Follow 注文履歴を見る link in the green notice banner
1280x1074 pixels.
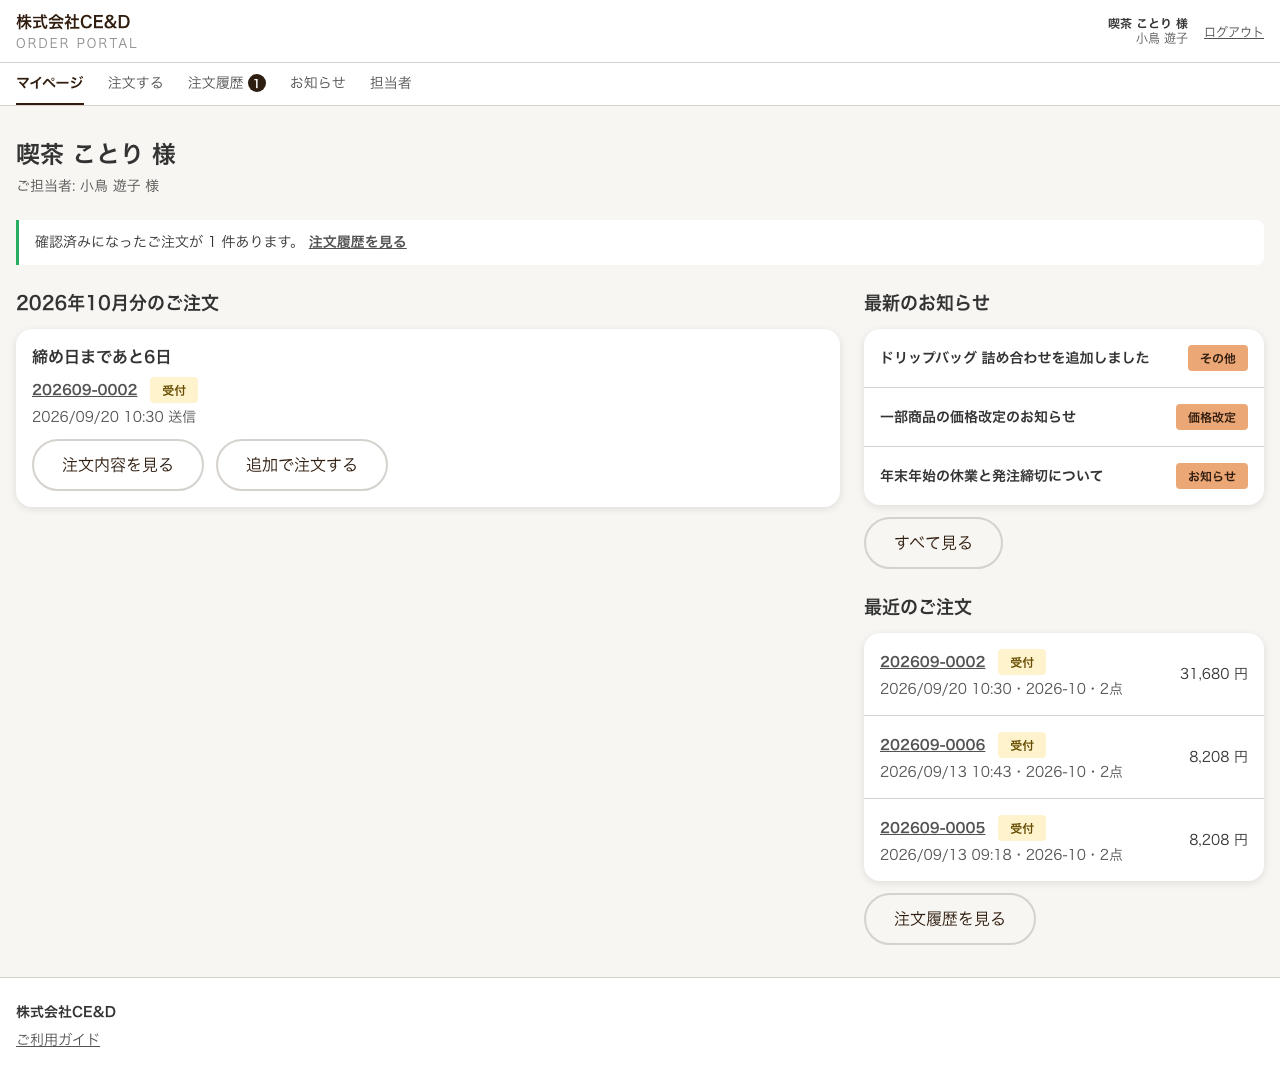pyautogui.click(x=358, y=242)
